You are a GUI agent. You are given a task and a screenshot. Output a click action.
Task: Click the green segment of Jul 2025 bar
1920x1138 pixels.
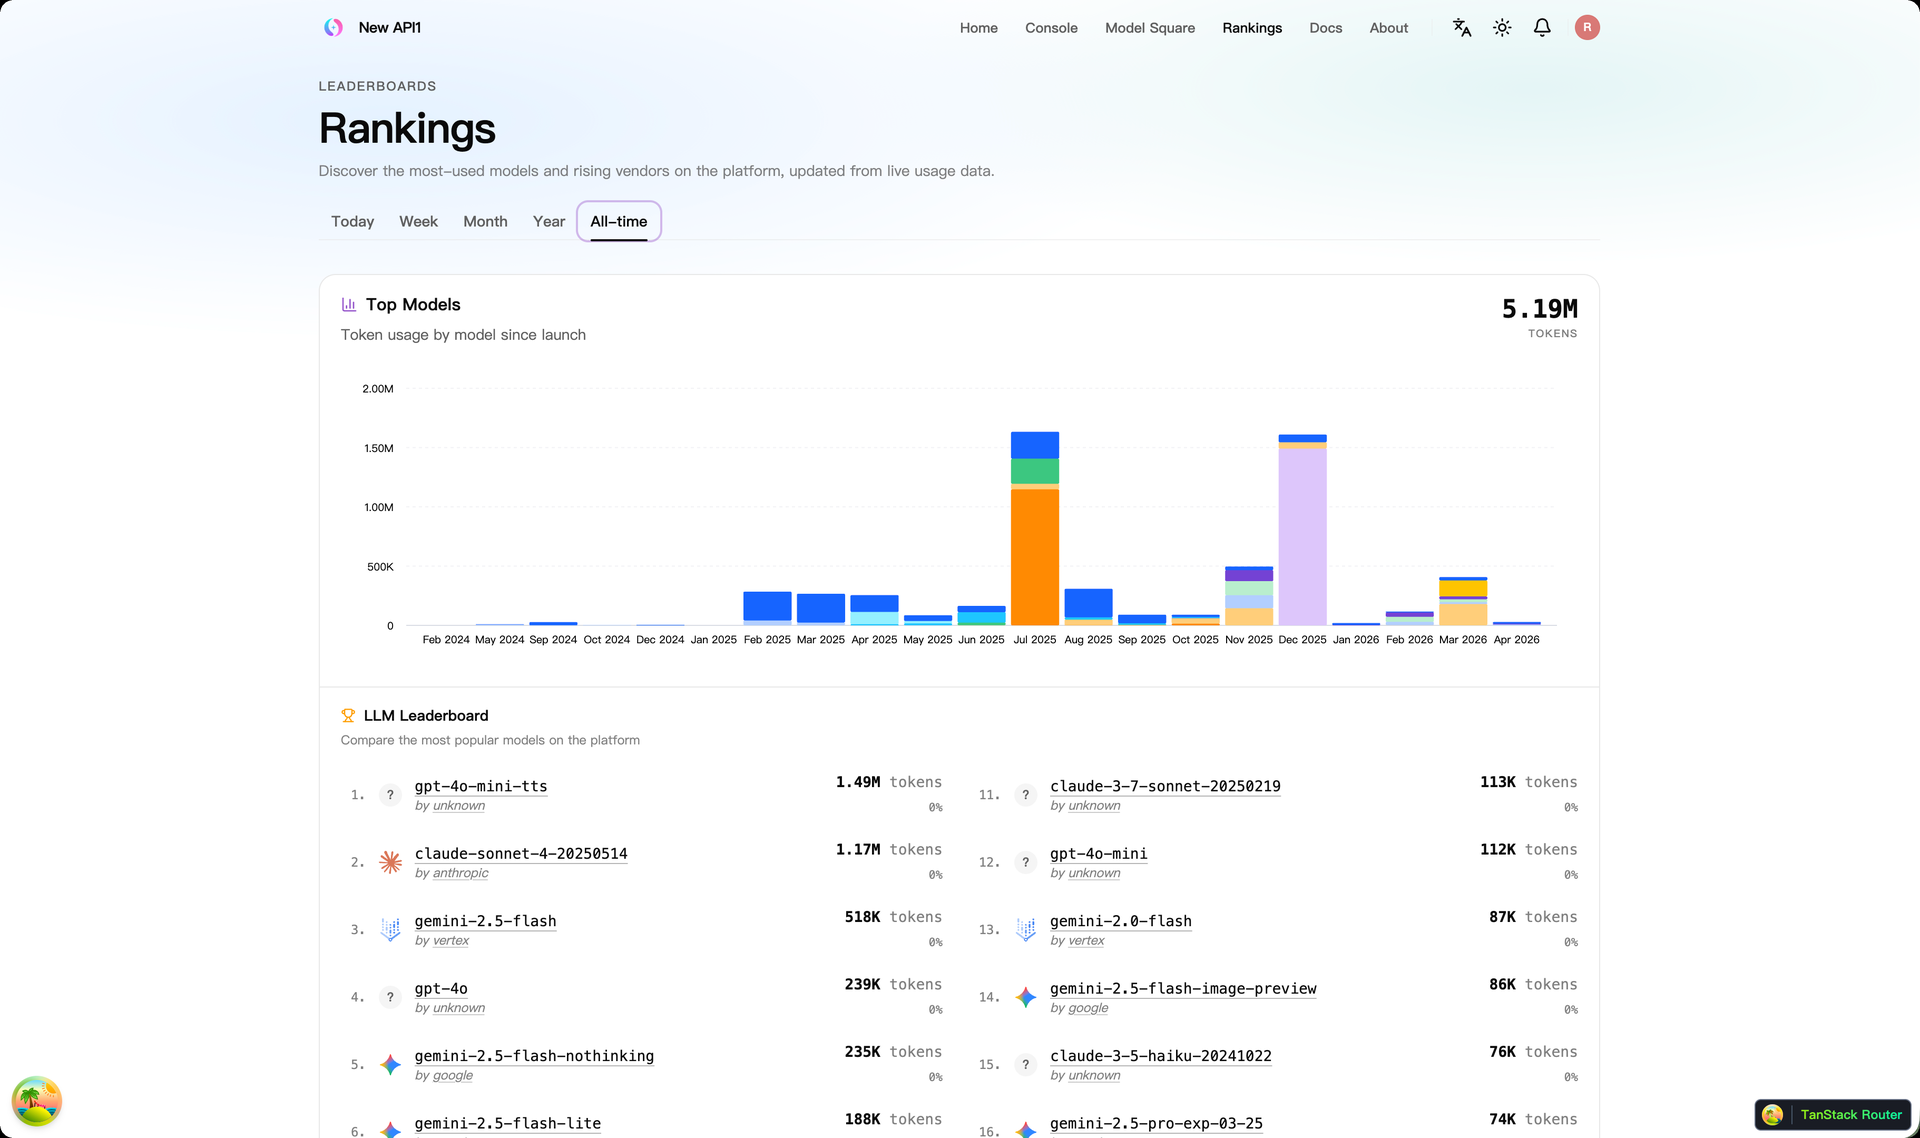click(x=1035, y=472)
